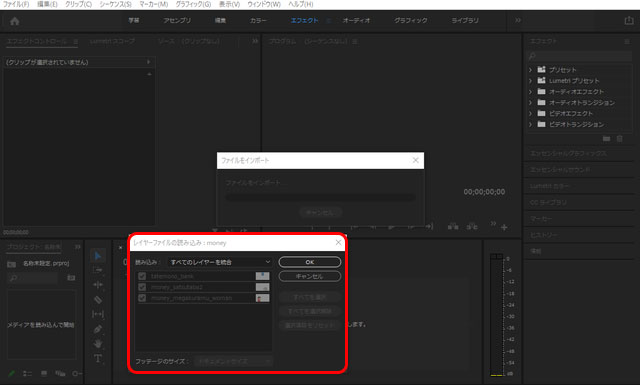Image resolution: width=640 pixels, height=385 pixels.
Task: Toggle the money_satsutaba2 layer checkbox
Action: pos(142,287)
